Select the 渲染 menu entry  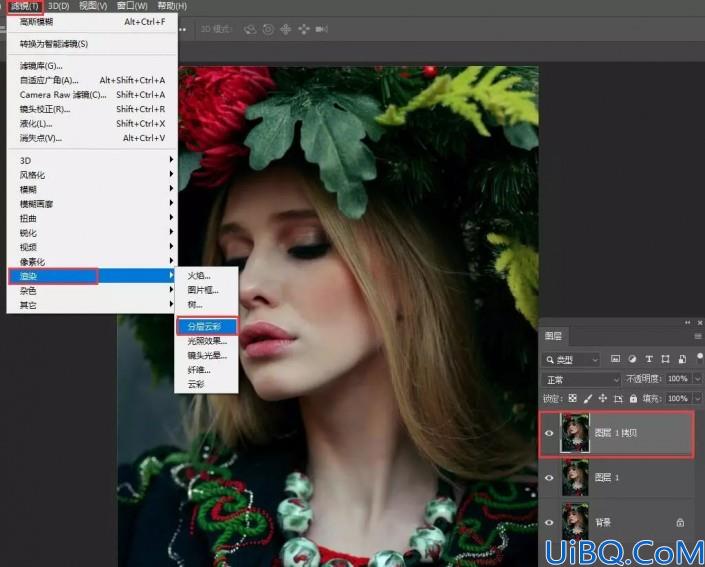[92, 276]
